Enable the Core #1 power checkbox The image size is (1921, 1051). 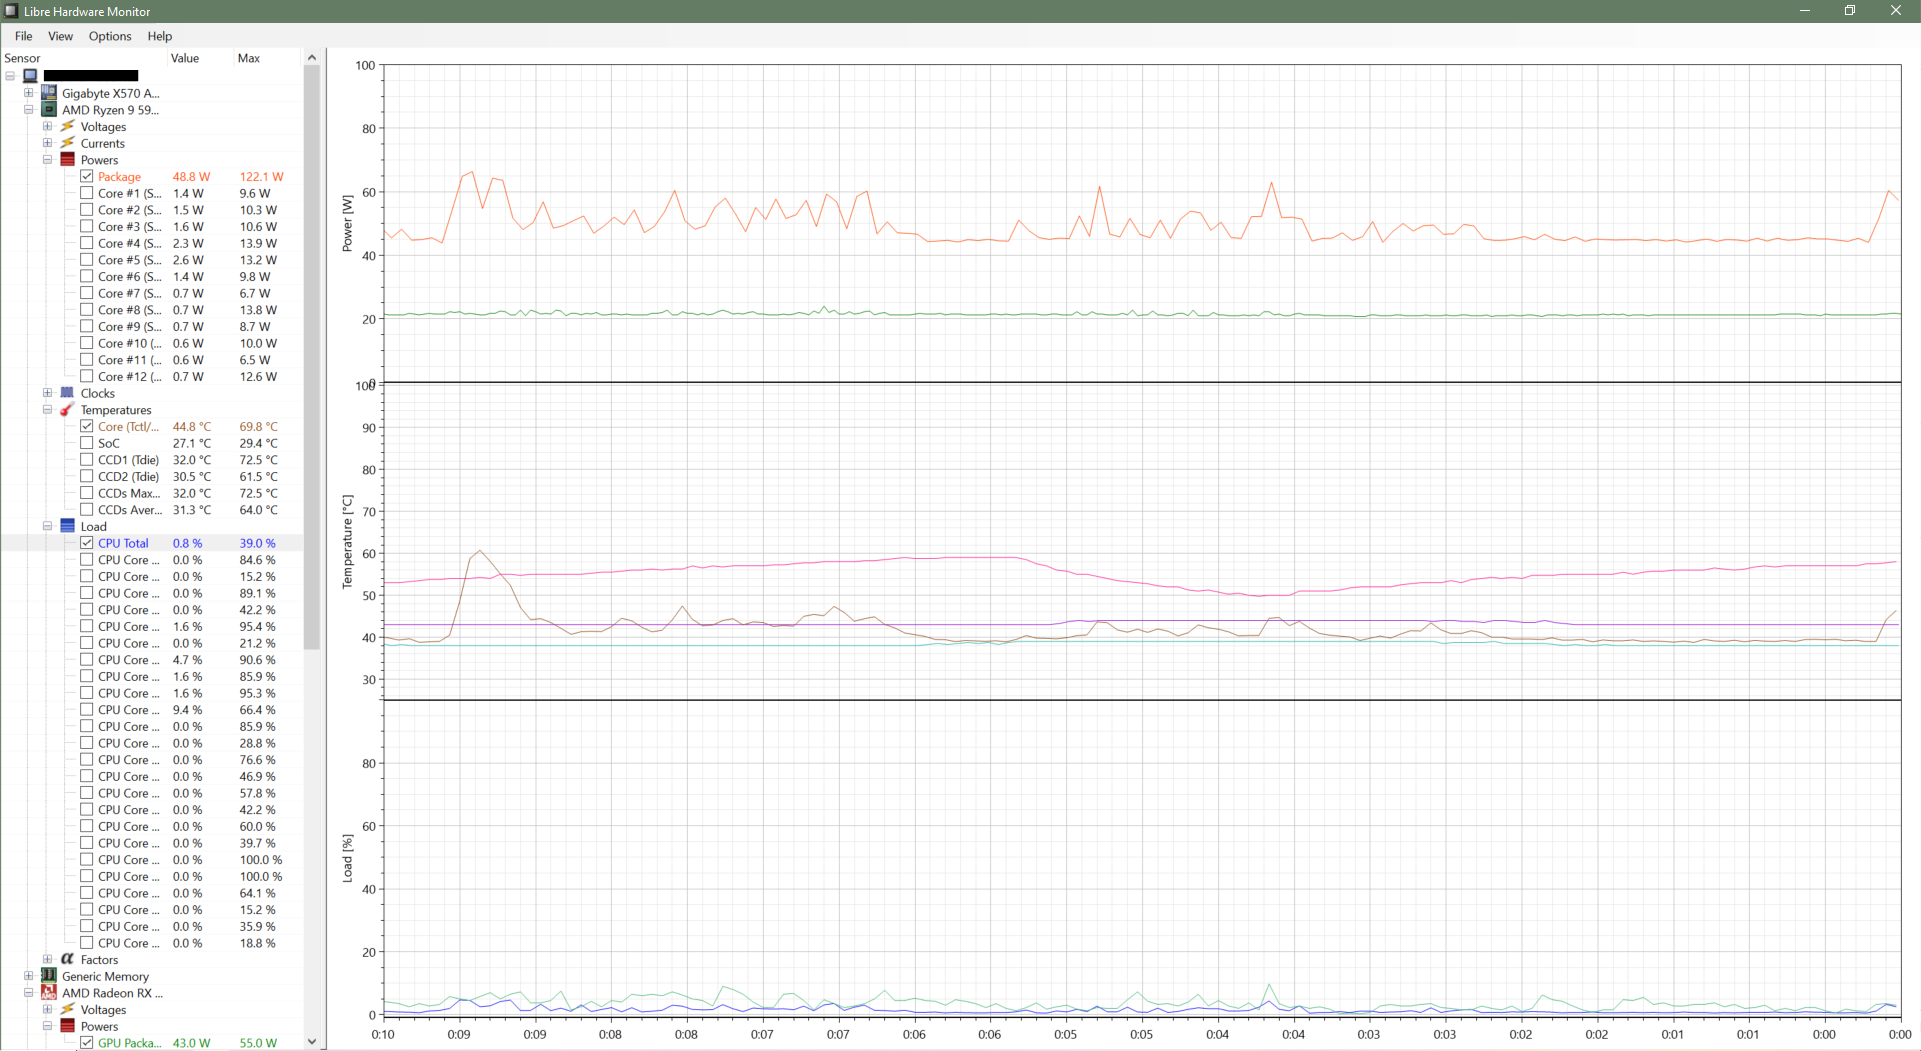pyautogui.click(x=87, y=193)
